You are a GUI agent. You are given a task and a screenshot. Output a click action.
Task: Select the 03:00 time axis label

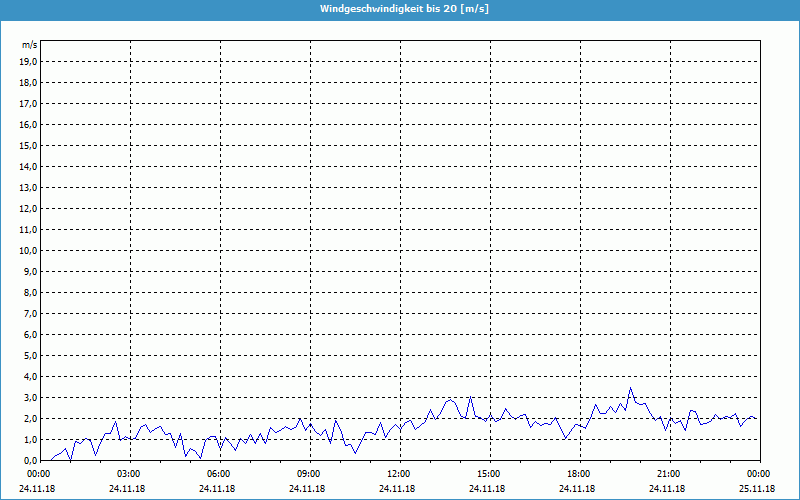click(x=128, y=474)
